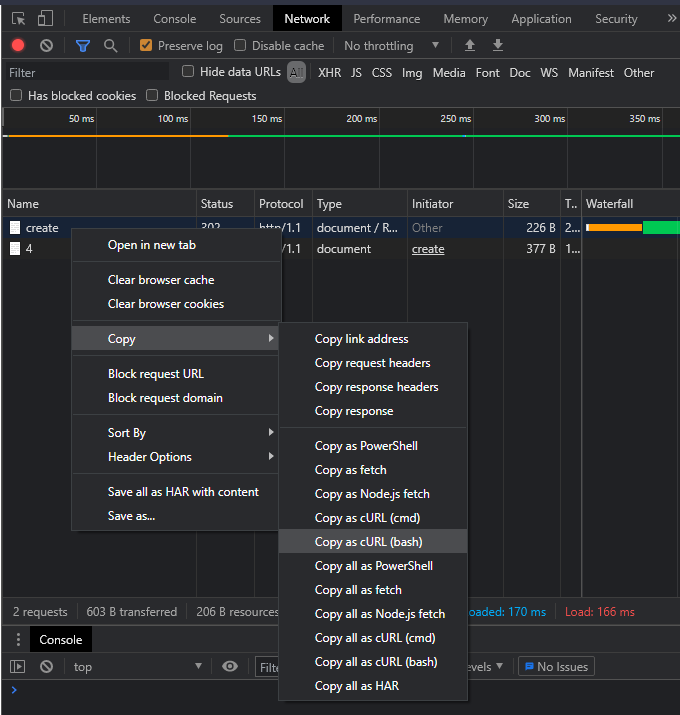Export HAR file with download icon
Viewport: 680px width, 715px height.
pos(498,45)
